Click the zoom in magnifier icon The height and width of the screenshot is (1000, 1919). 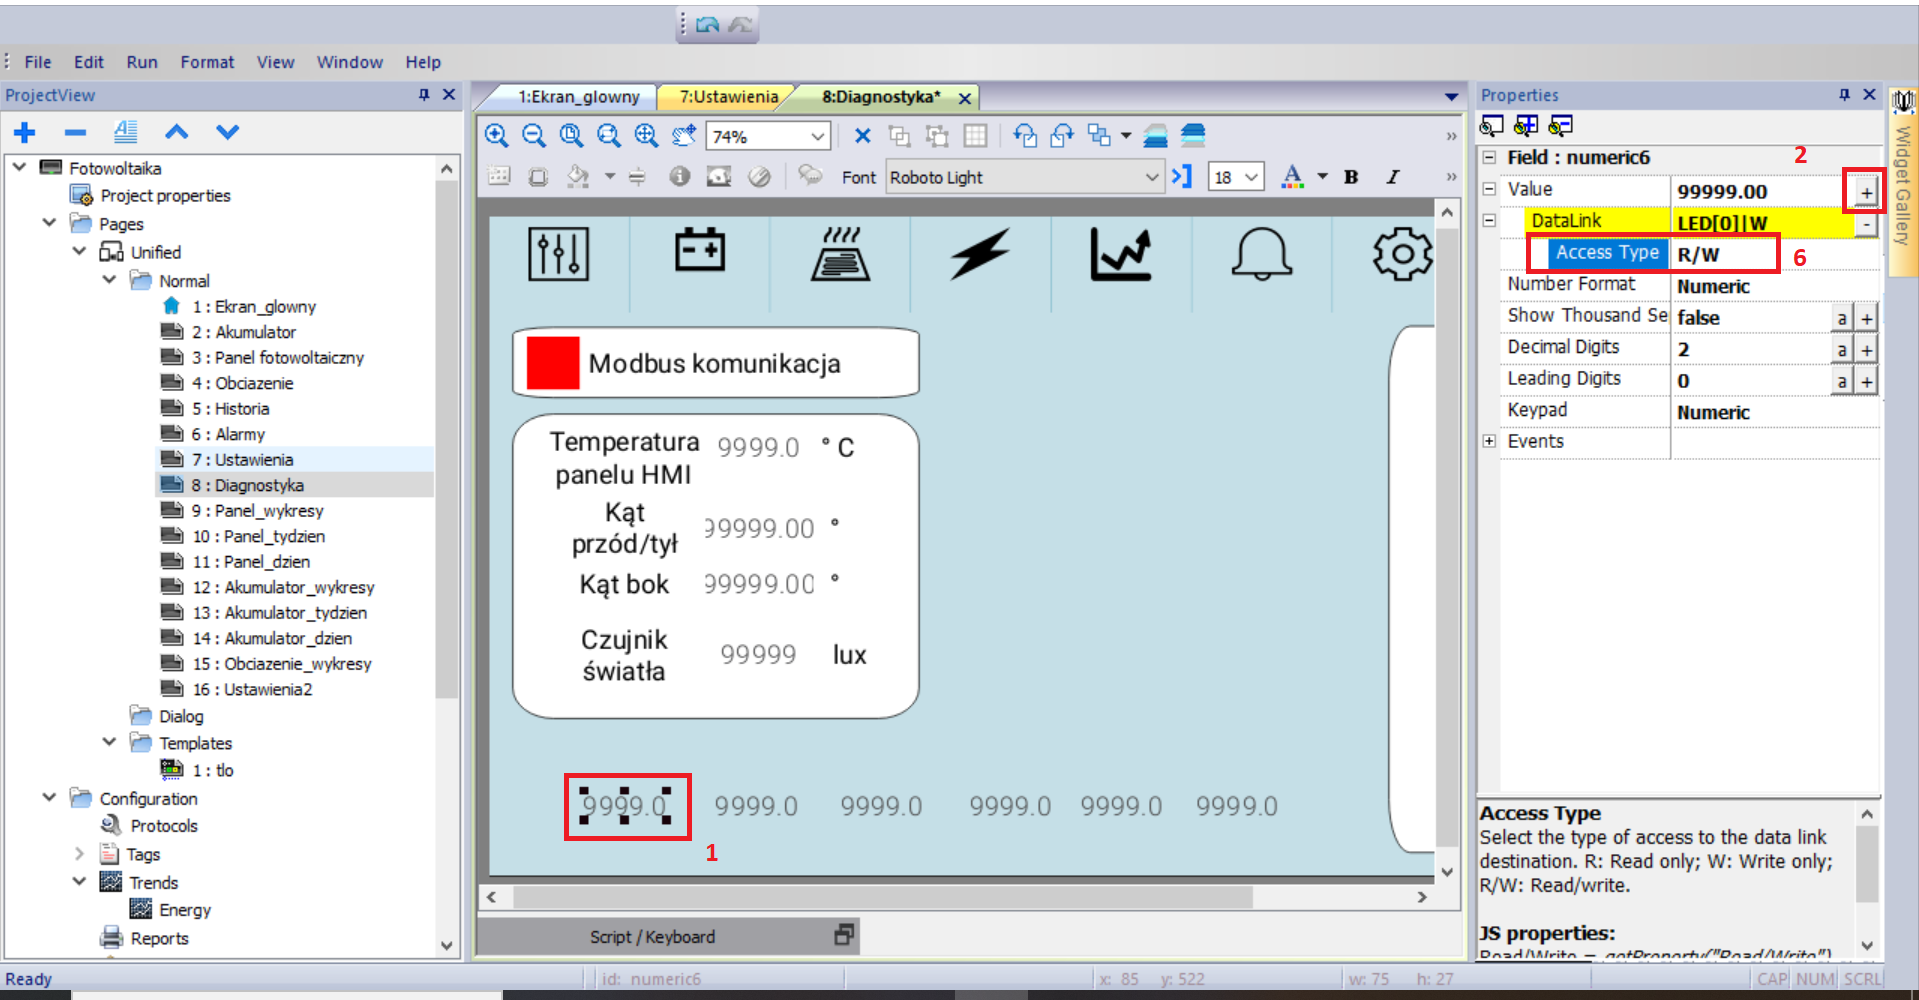[496, 135]
